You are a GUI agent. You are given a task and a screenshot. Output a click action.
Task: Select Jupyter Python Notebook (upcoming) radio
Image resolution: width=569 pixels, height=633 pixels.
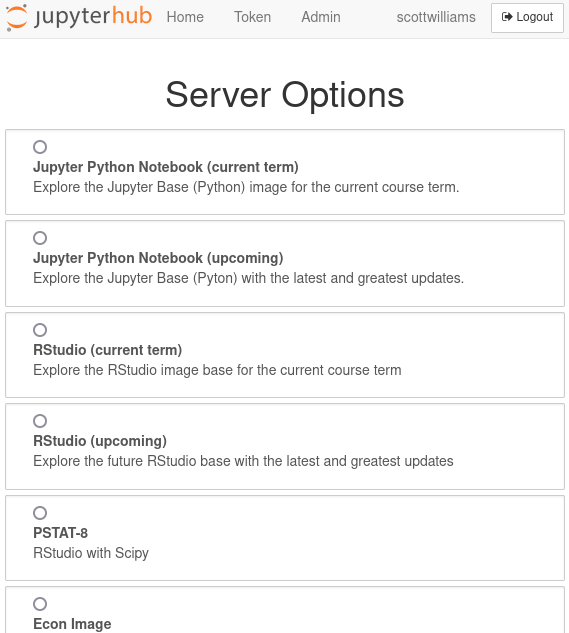pos(40,238)
